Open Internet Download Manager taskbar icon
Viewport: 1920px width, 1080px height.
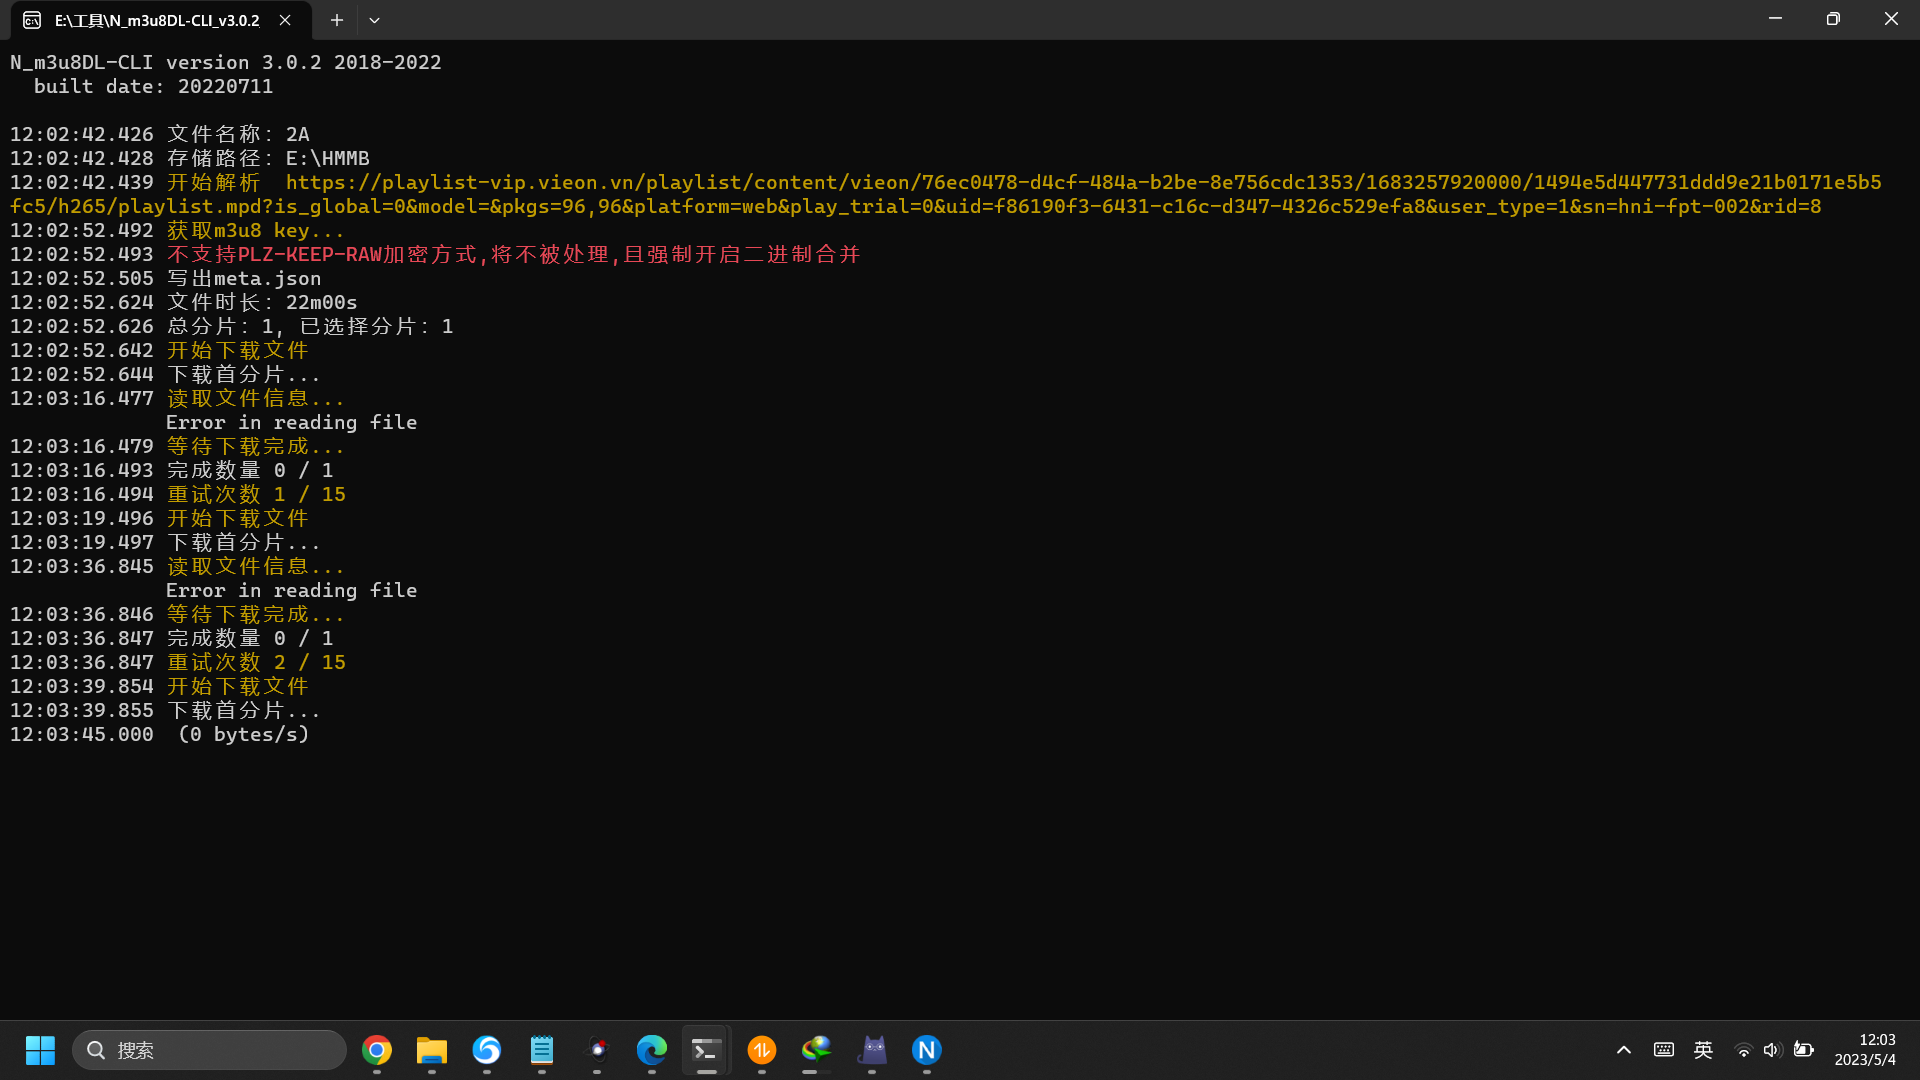(817, 1050)
